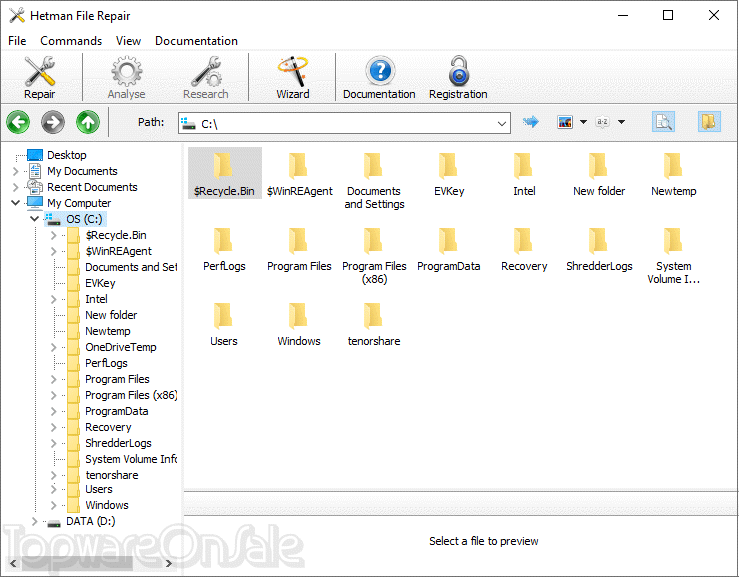Viewport: 739px width, 577px height.
Task: Select Documents and Settings folder in file pane
Action: 374,180
